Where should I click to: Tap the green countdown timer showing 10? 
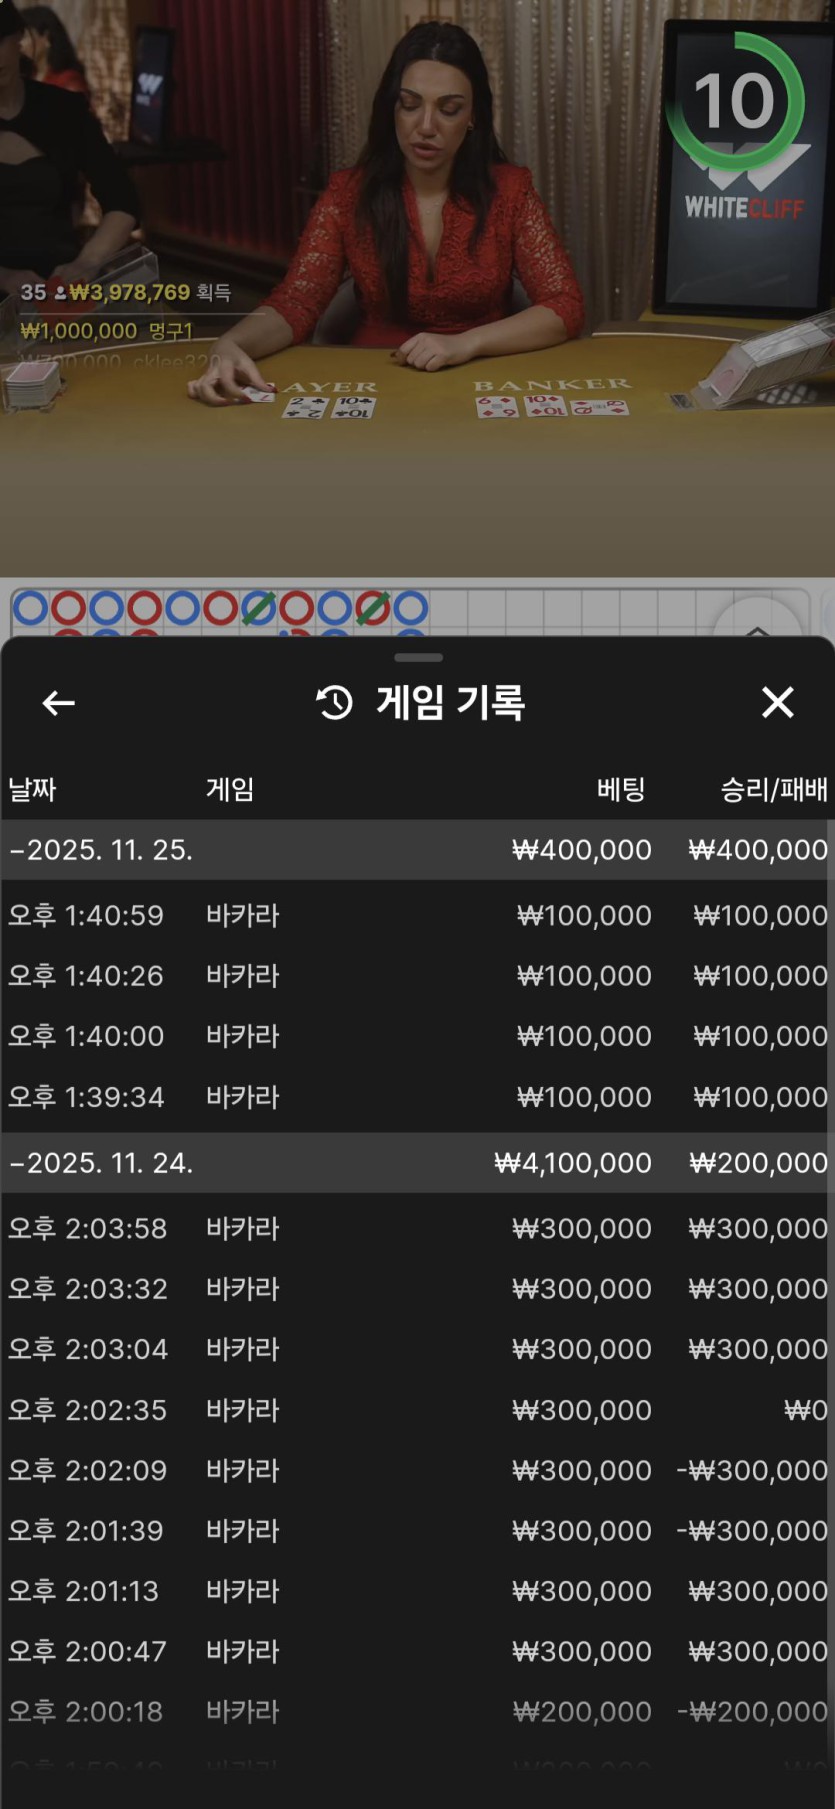(735, 101)
